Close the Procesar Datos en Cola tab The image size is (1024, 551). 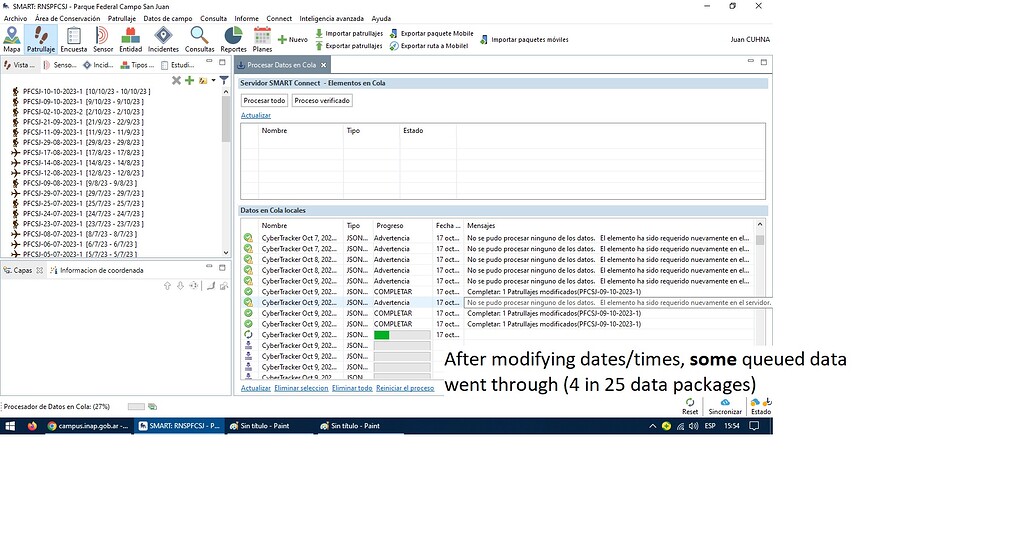[x=323, y=65]
